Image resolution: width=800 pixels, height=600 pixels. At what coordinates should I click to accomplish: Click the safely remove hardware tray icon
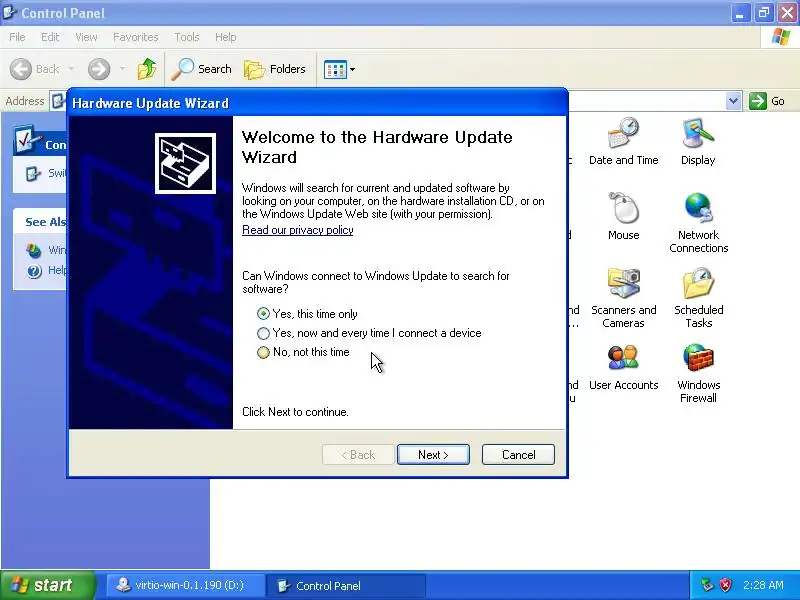[707, 585]
